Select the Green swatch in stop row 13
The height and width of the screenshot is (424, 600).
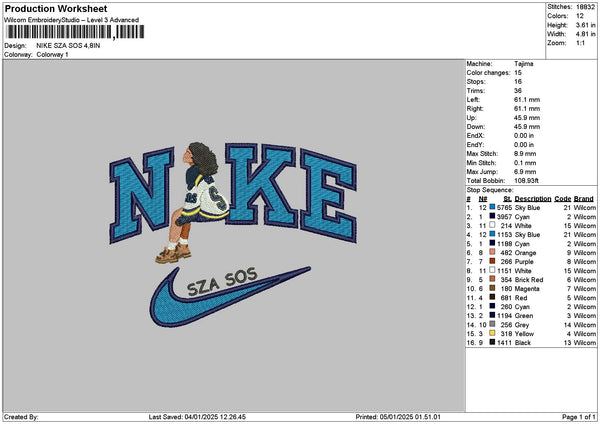pyautogui.click(x=492, y=315)
